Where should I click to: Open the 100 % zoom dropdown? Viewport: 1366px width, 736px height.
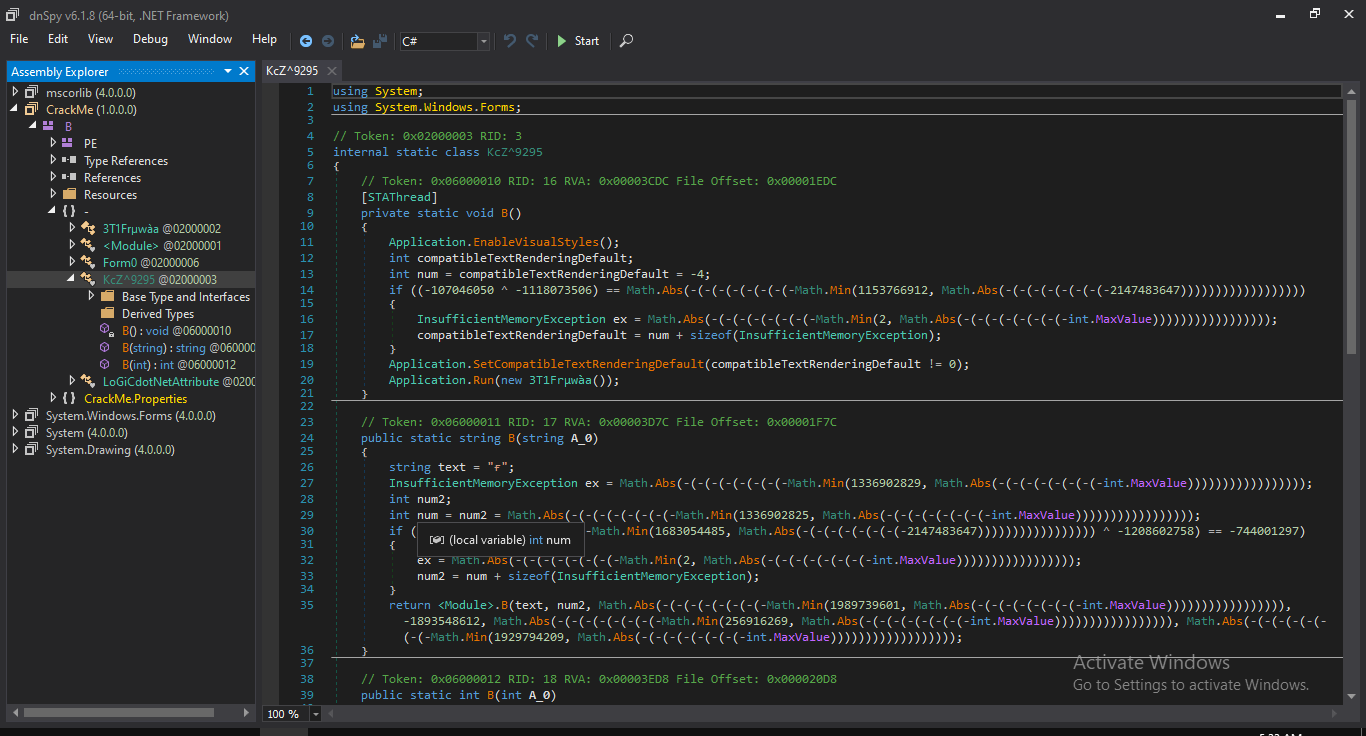[x=316, y=714]
